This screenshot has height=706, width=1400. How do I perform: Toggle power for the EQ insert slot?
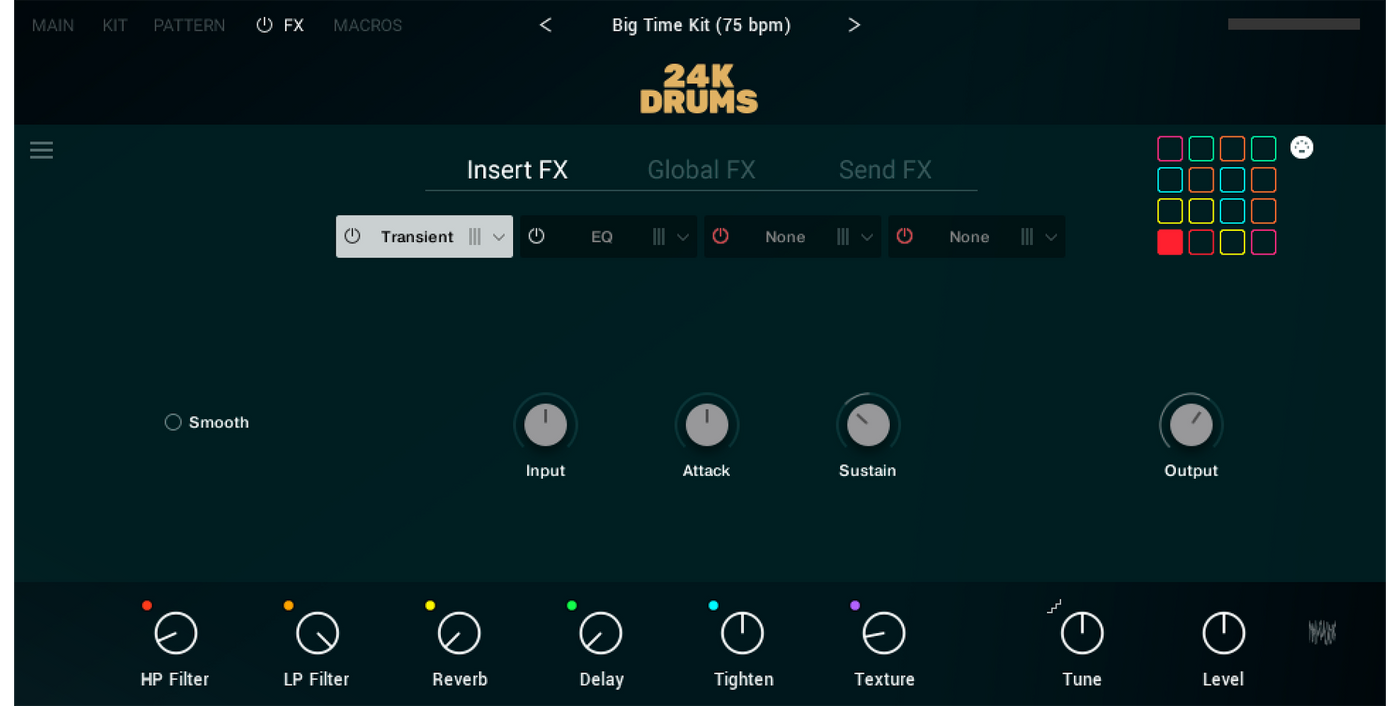(x=536, y=237)
